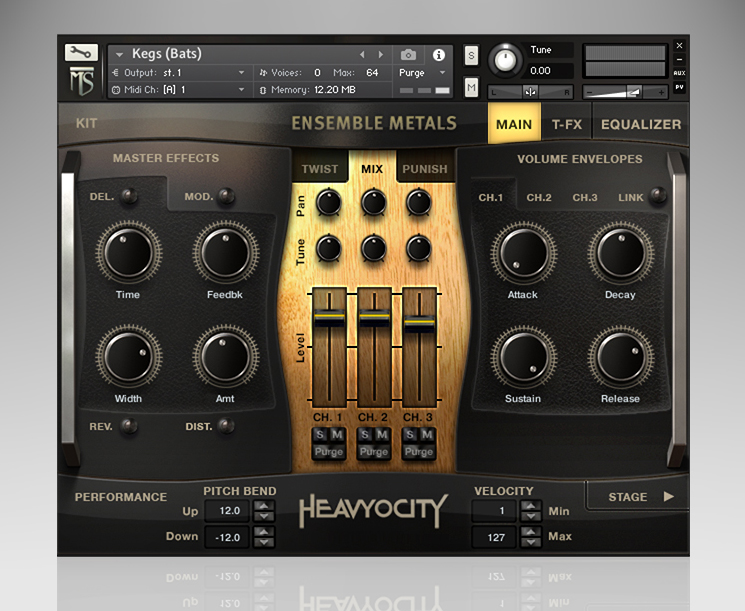745x611 pixels.
Task: Click the CH. 3 level fader
Action: [x=419, y=323]
